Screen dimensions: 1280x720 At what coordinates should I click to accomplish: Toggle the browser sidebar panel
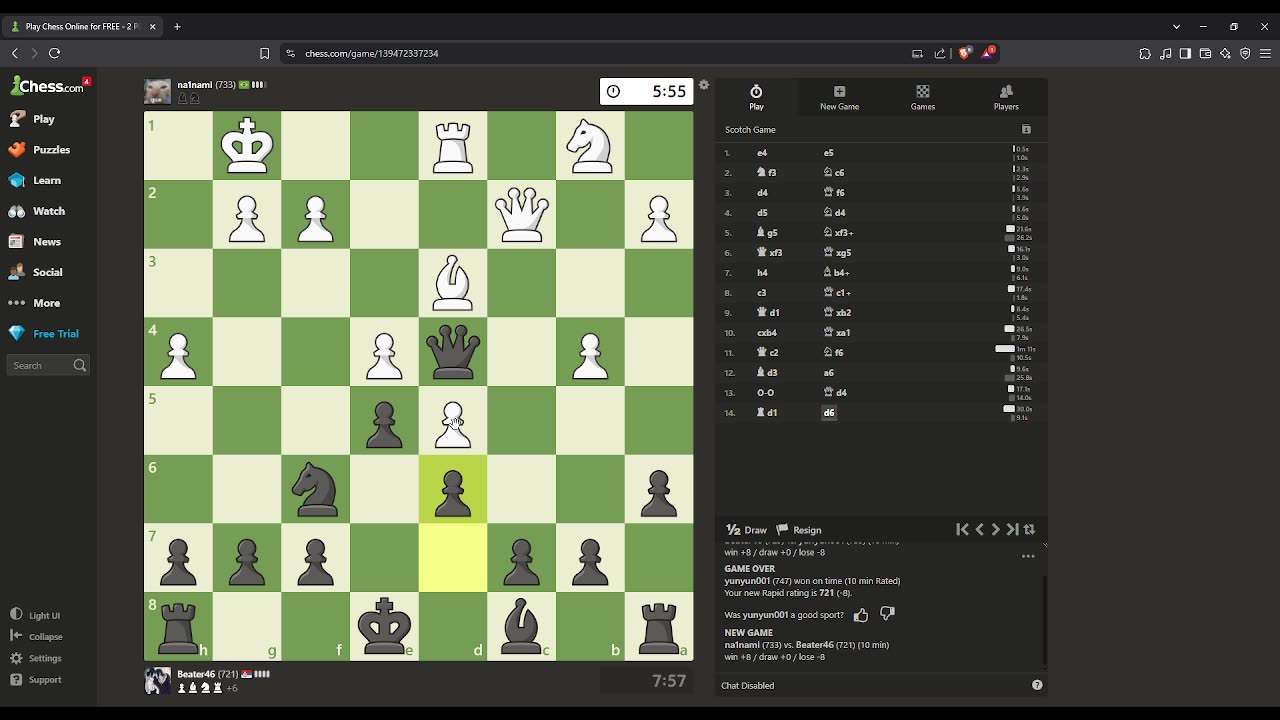pyautogui.click(x=1185, y=53)
